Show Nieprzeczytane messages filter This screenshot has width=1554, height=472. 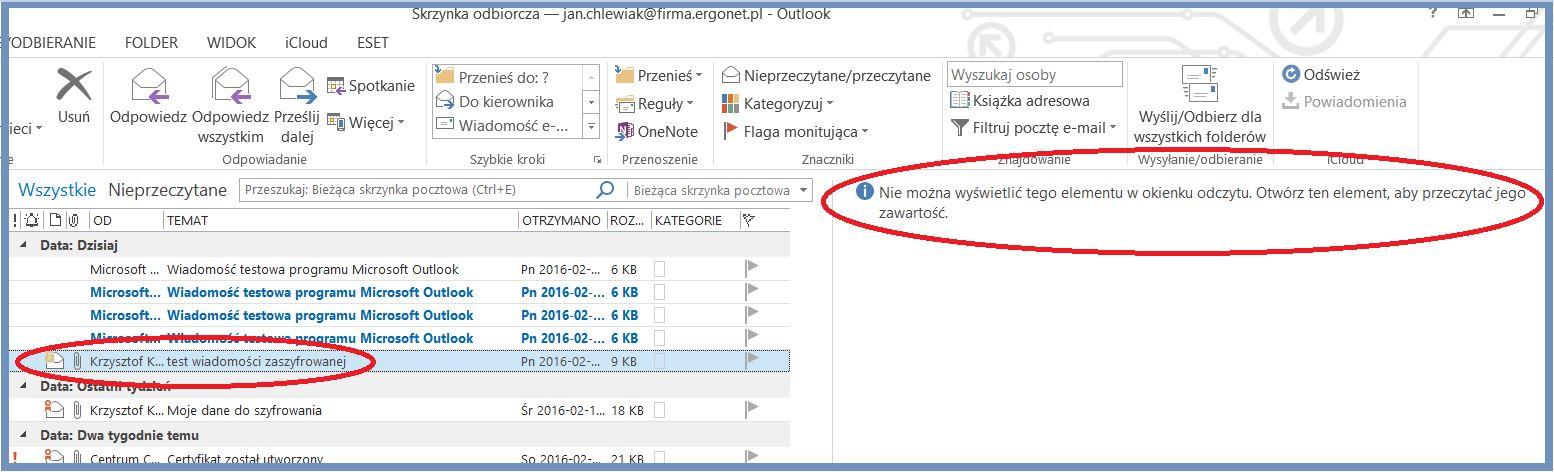[168, 190]
